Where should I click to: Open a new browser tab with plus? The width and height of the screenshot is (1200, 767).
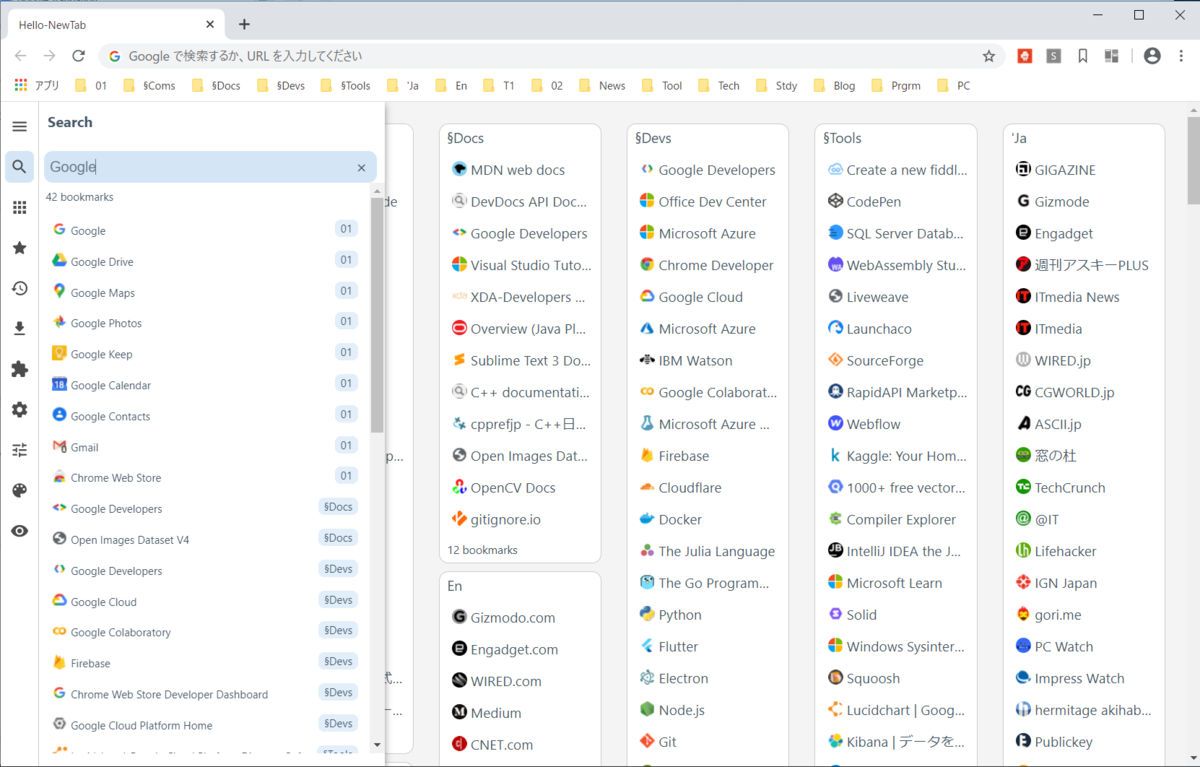click(244, 24)
